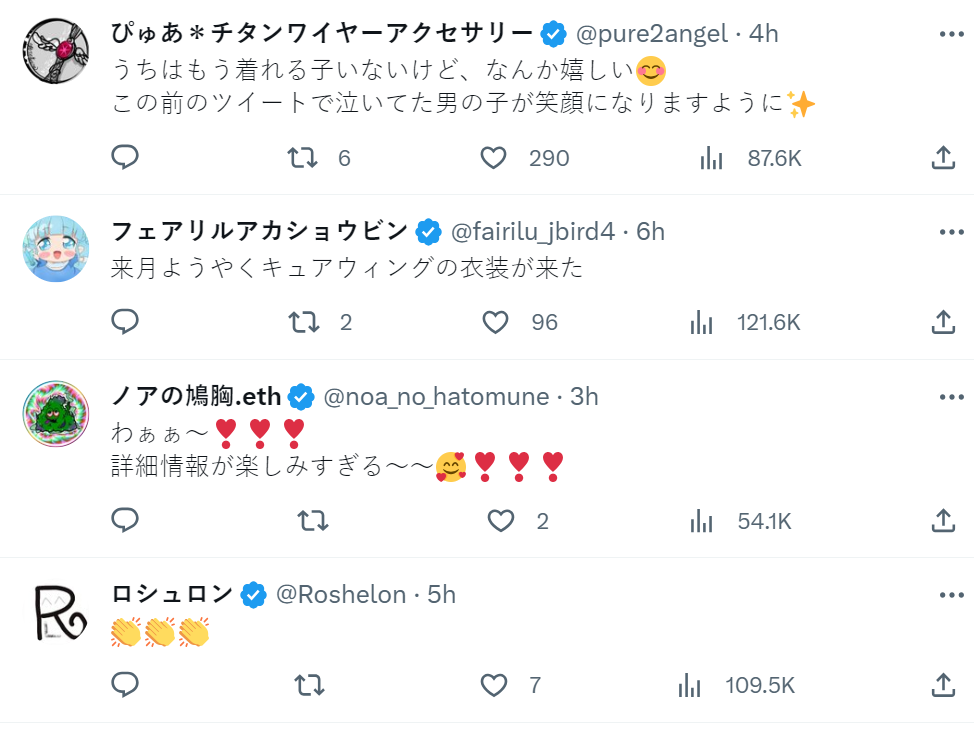Reply to the pure2angel tweet
Viewport: 974px width, 730px height.
click(x=125, y=157)
